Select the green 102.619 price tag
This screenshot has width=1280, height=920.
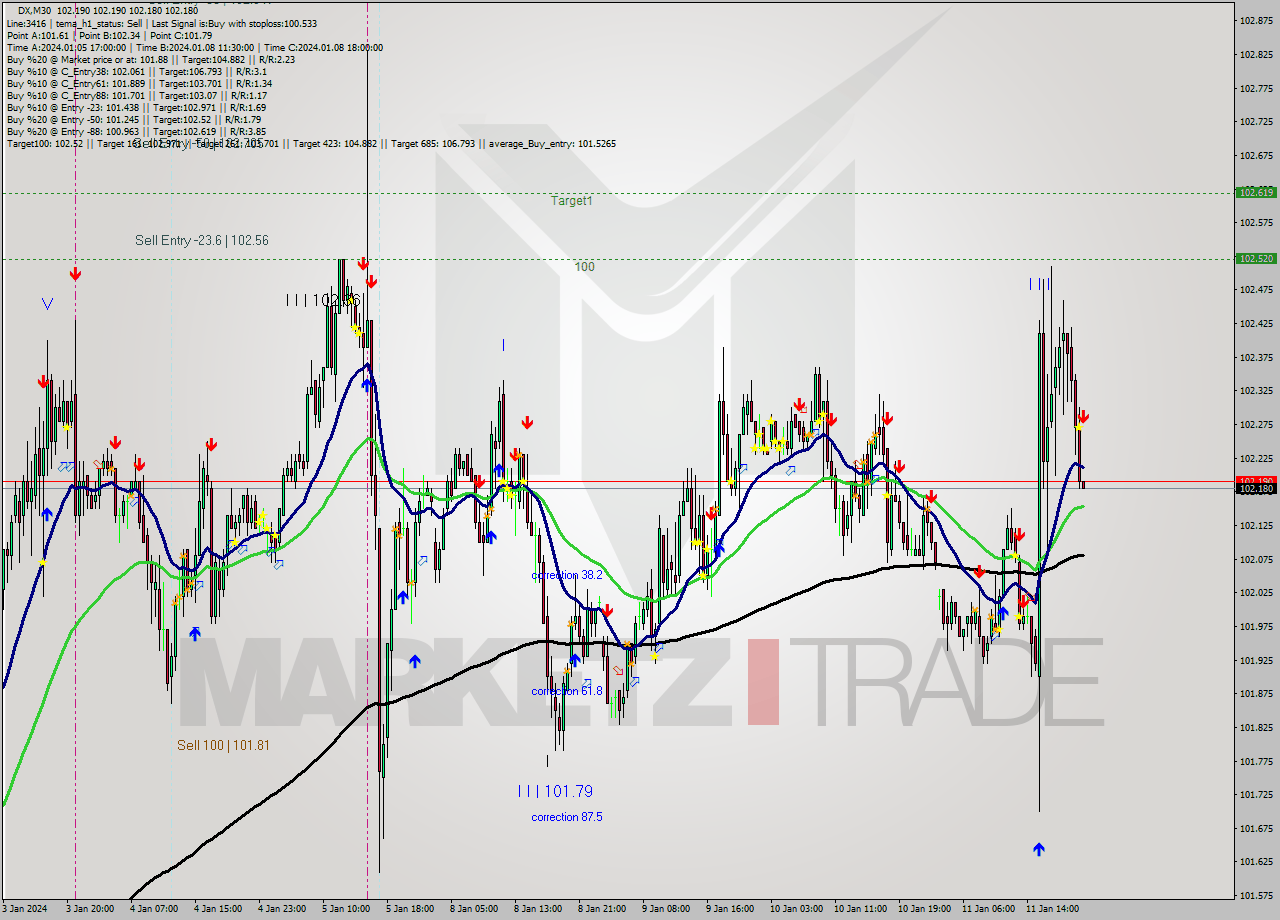click(1256, 192)
